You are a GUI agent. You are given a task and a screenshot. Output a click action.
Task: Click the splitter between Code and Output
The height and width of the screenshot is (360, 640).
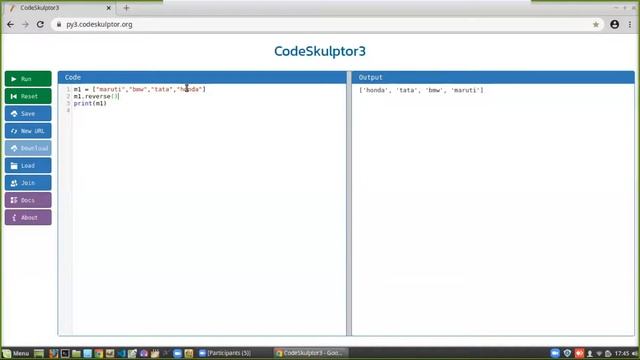coord(349,203)
